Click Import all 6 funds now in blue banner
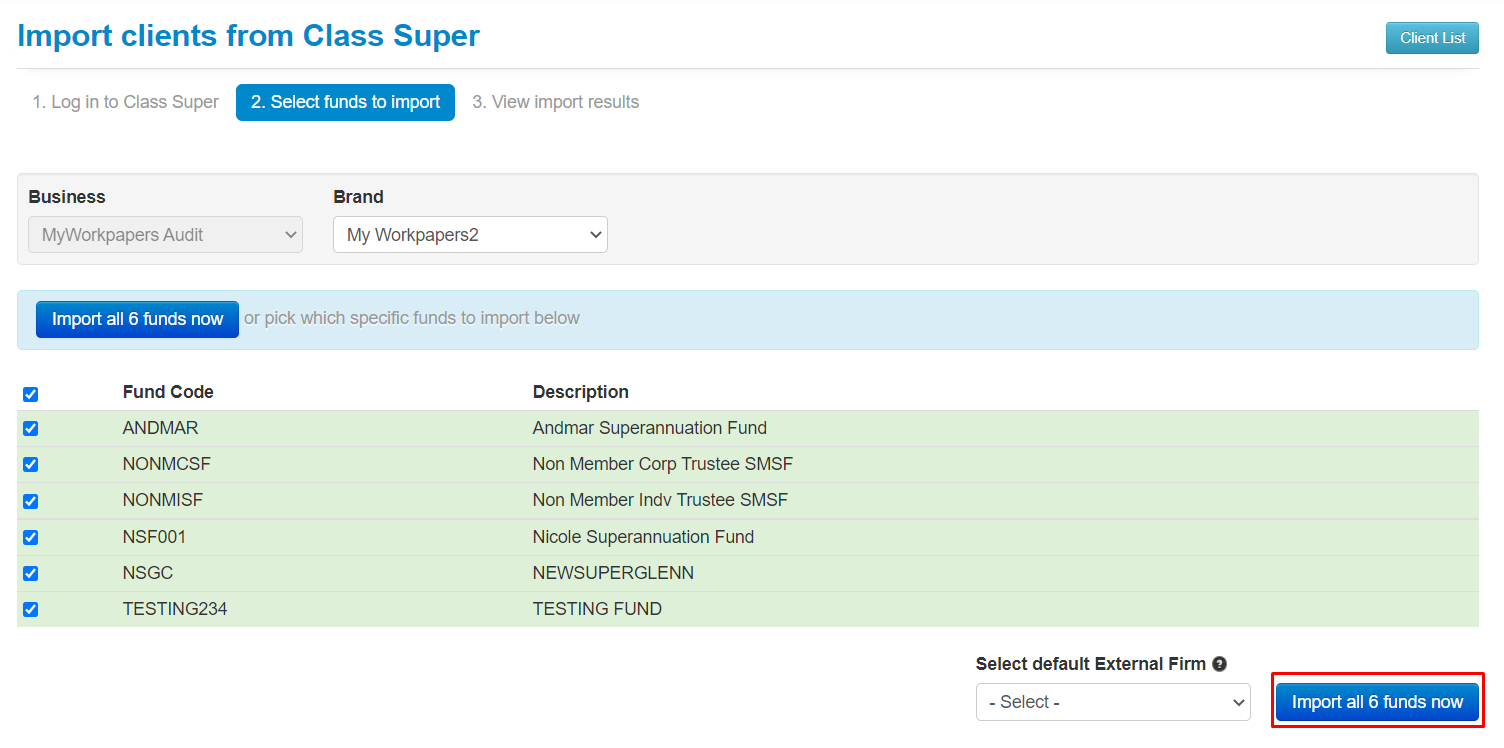Viewport: 1504px width, 748px height. click(137, 319)
